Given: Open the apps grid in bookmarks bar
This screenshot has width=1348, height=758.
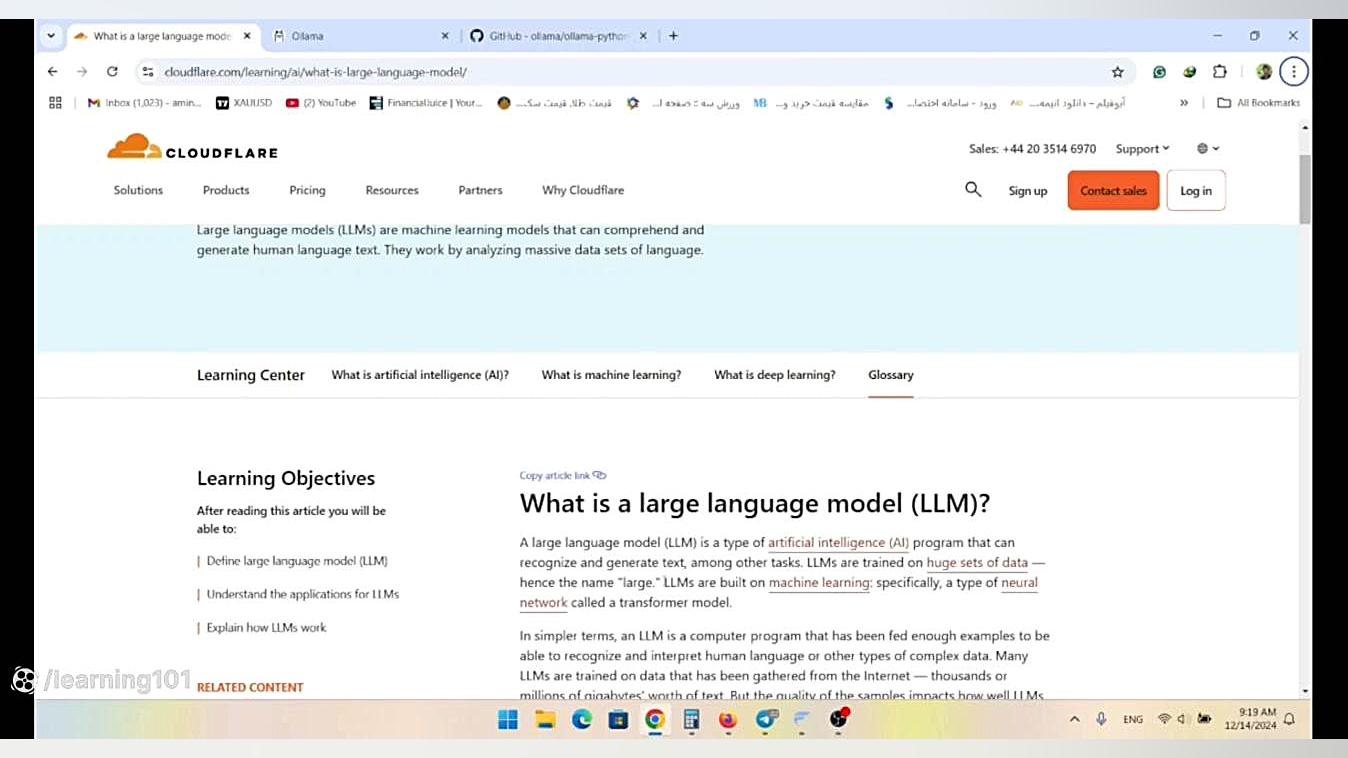Looking at the screenshot, I should click(55, 102).
